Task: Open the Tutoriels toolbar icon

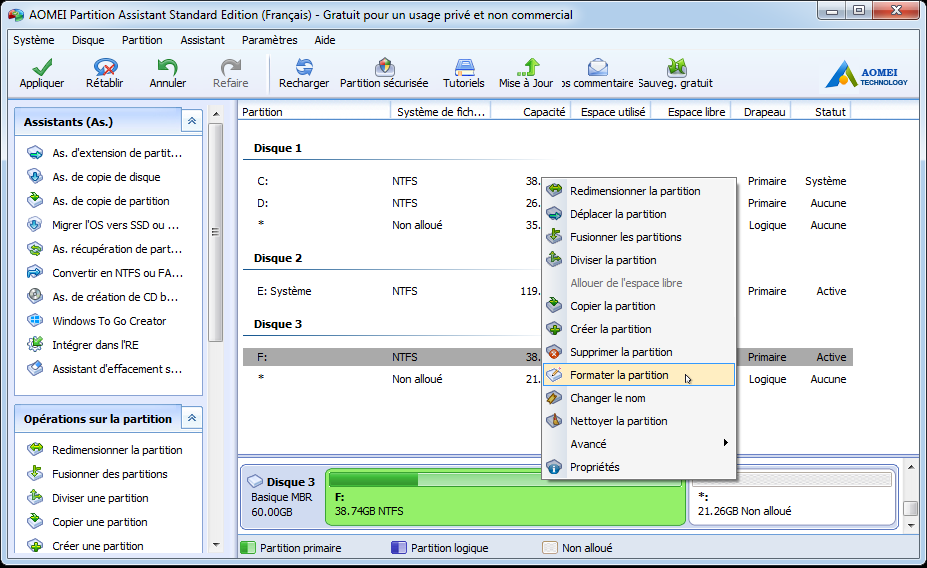Action: pyautogui.click(x=464, y=67)
